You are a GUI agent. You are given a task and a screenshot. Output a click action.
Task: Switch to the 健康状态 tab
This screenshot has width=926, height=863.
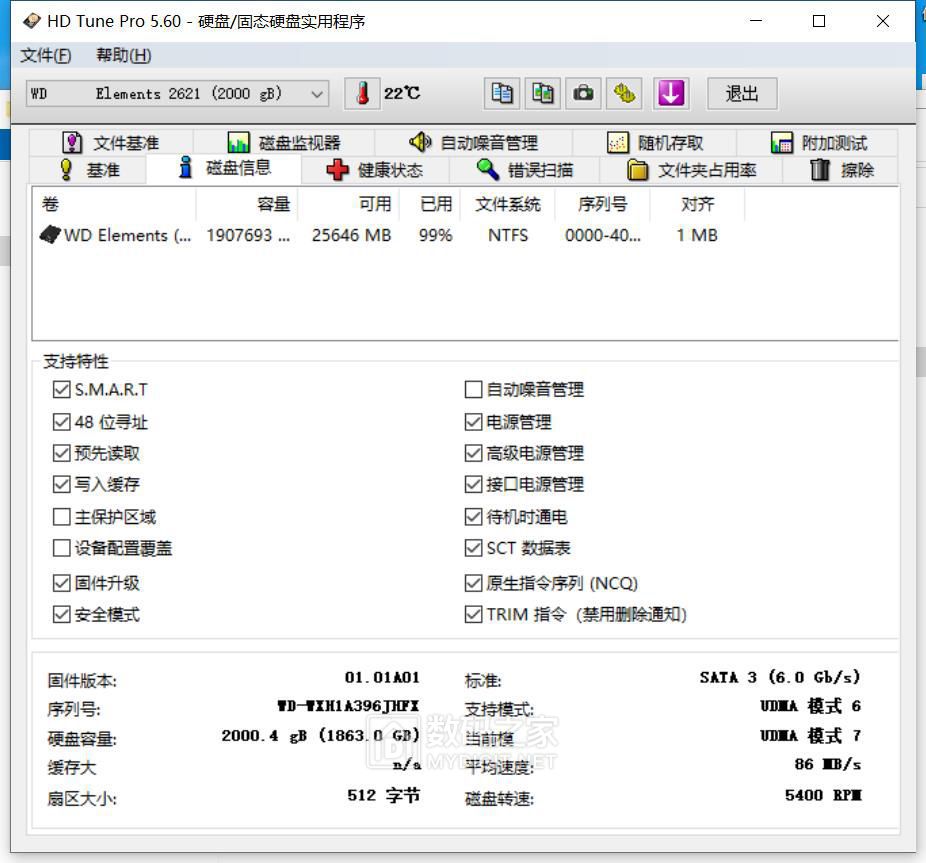(x=375, y=170)
